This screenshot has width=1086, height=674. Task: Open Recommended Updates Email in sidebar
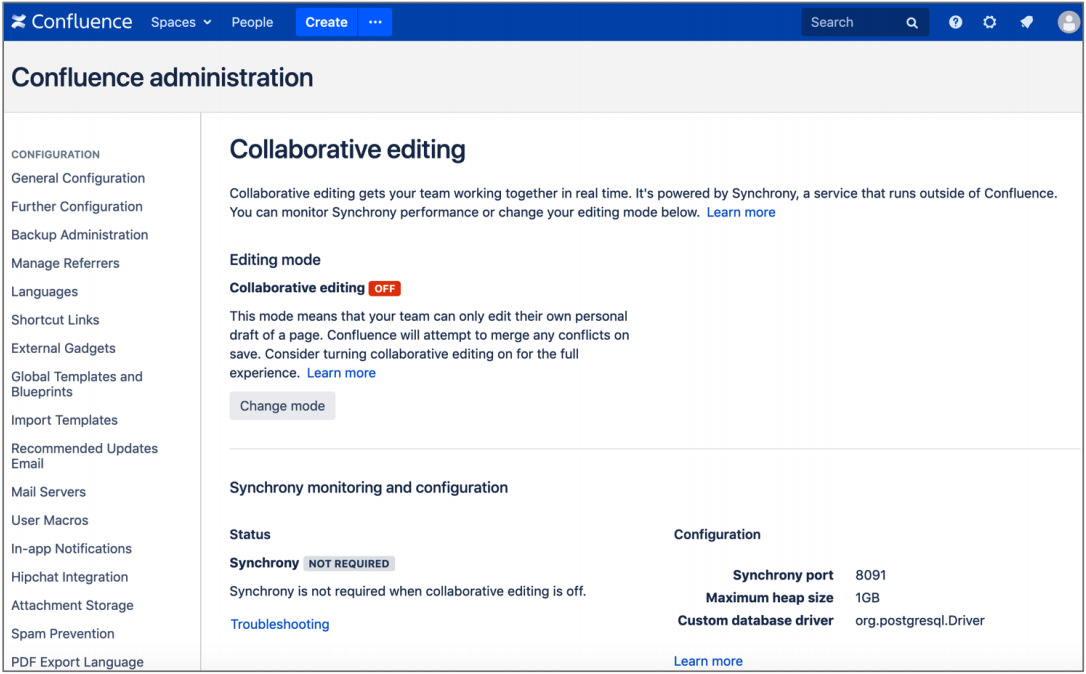(x=84, y=456)
